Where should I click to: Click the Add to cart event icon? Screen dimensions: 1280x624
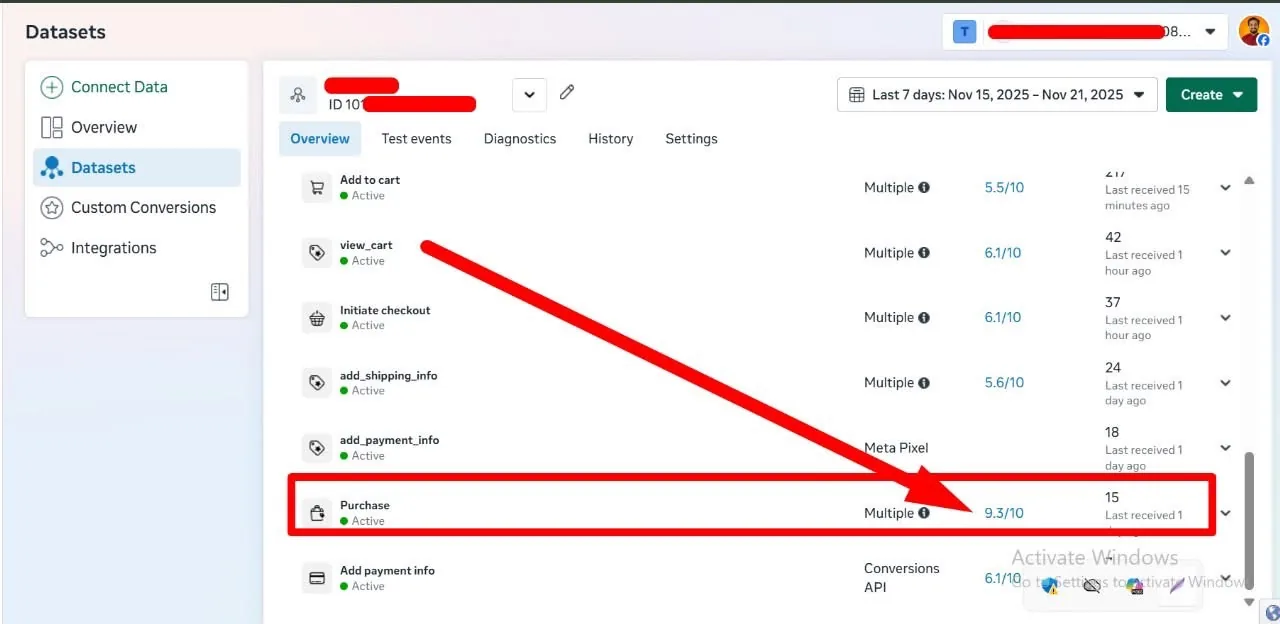(x=317, y=187)
